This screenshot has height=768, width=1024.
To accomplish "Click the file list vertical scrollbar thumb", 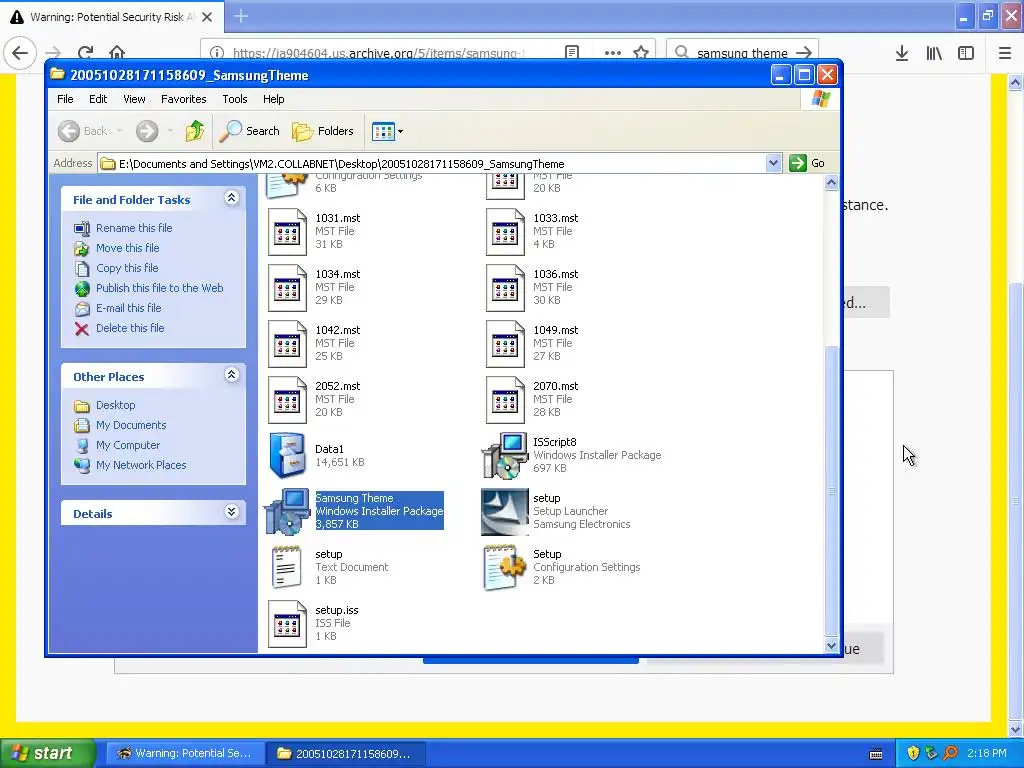I will click(x=831, y=490).
